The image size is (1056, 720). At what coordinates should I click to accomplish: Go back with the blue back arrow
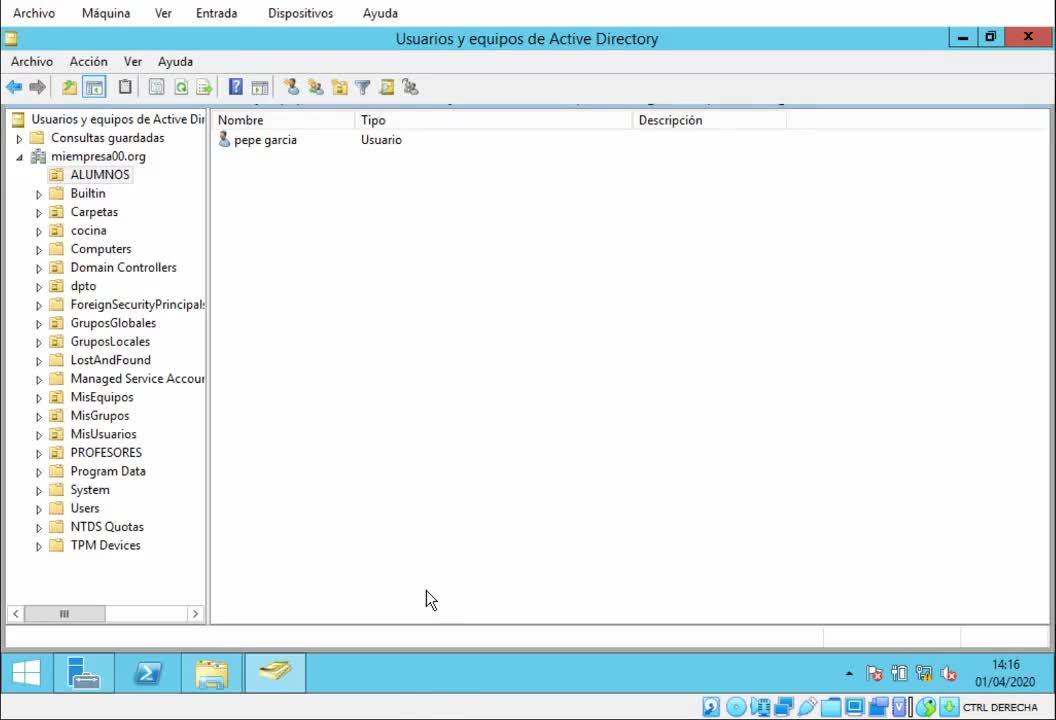(14, 87)
